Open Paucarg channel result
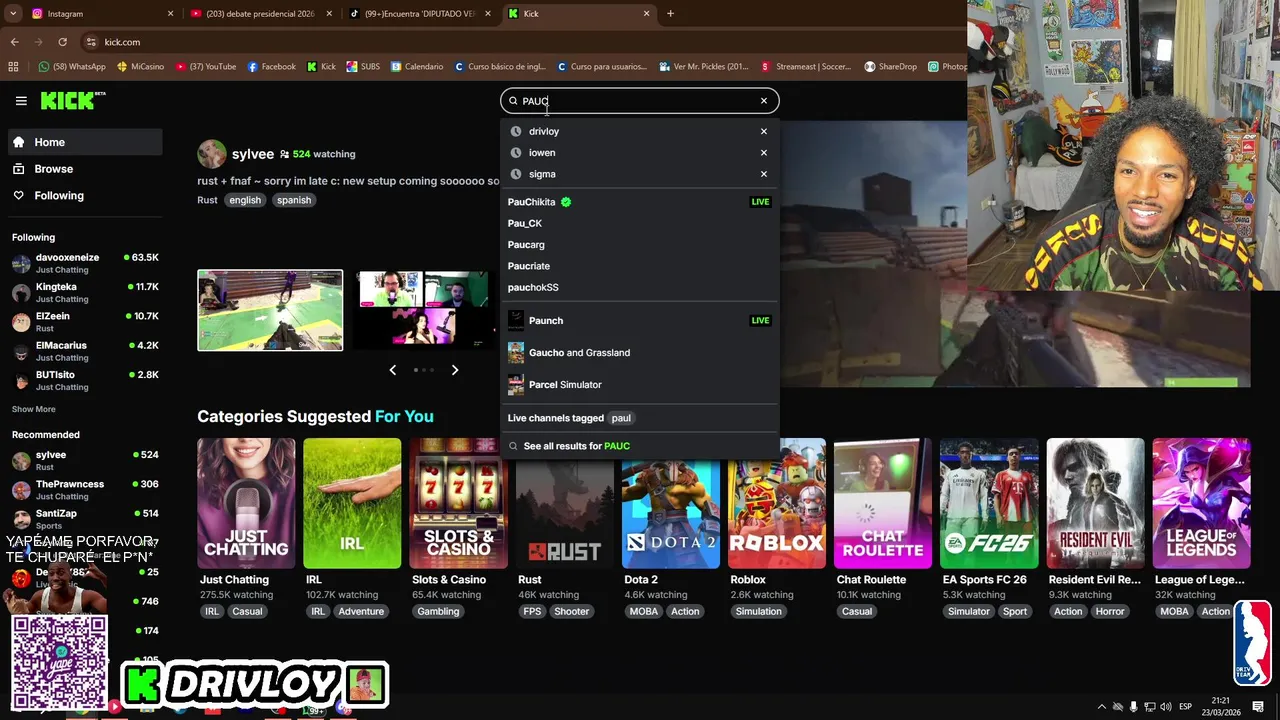1280x720 pixels. pyautogui.click(x=639, y=245)
